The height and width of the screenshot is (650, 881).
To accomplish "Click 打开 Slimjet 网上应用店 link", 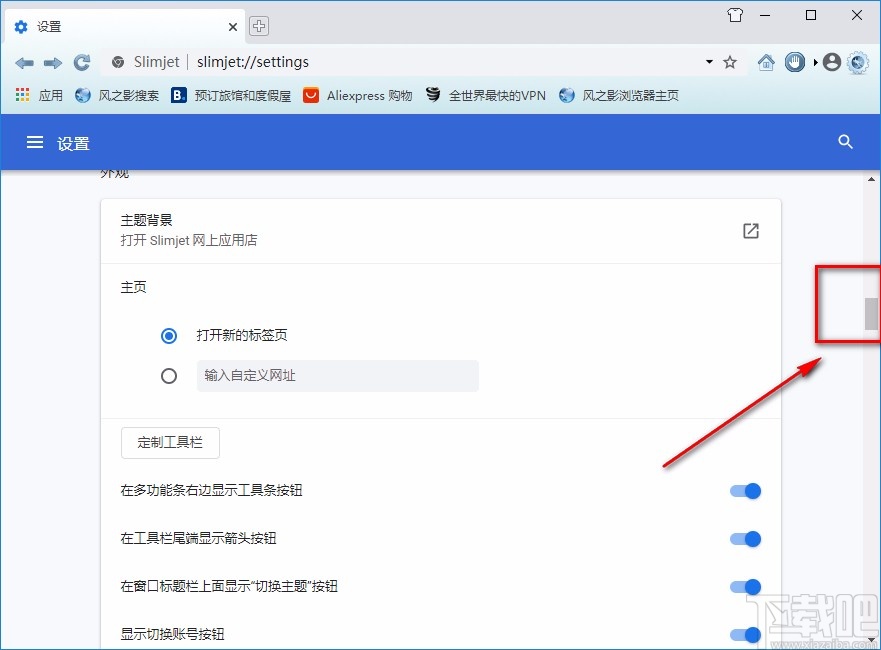I will 188,240.
